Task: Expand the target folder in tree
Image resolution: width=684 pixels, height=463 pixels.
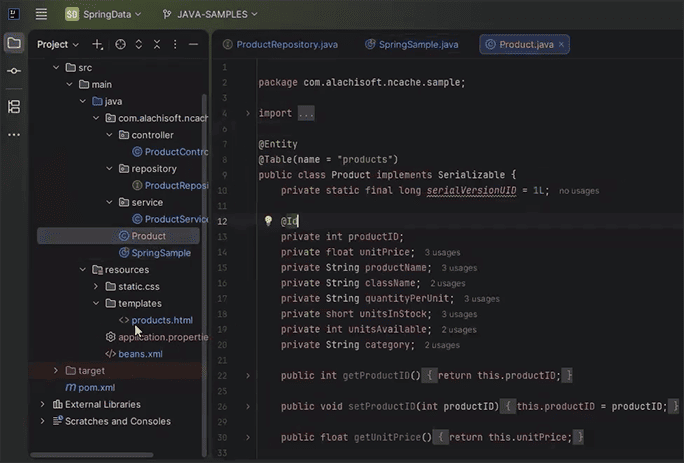Action: click(55, 371)
